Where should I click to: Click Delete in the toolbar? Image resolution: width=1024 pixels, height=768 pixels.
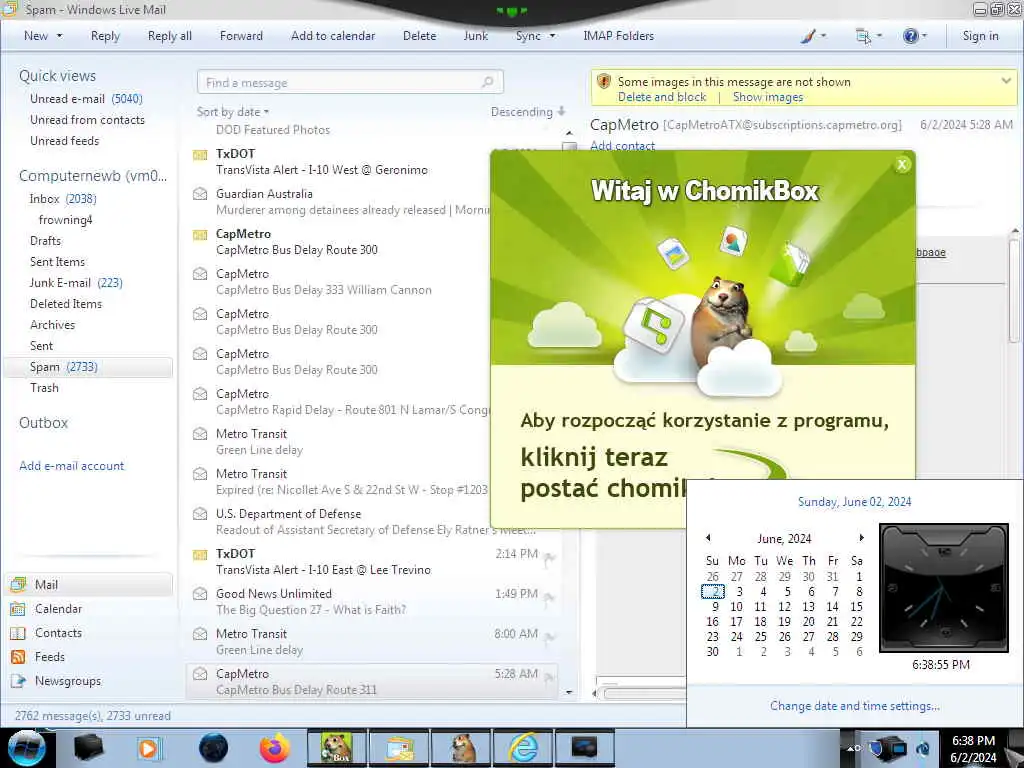[x=419, y=36]
